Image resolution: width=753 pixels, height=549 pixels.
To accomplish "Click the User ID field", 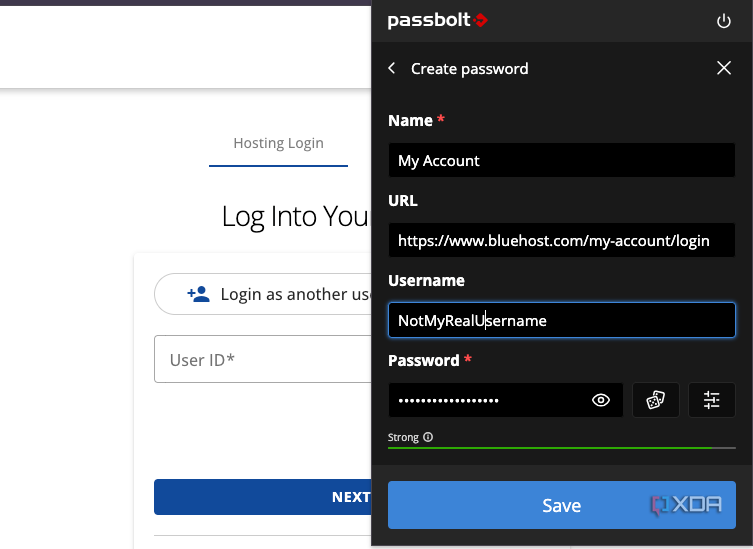I will pyautogui.click(x=263, y=359).
